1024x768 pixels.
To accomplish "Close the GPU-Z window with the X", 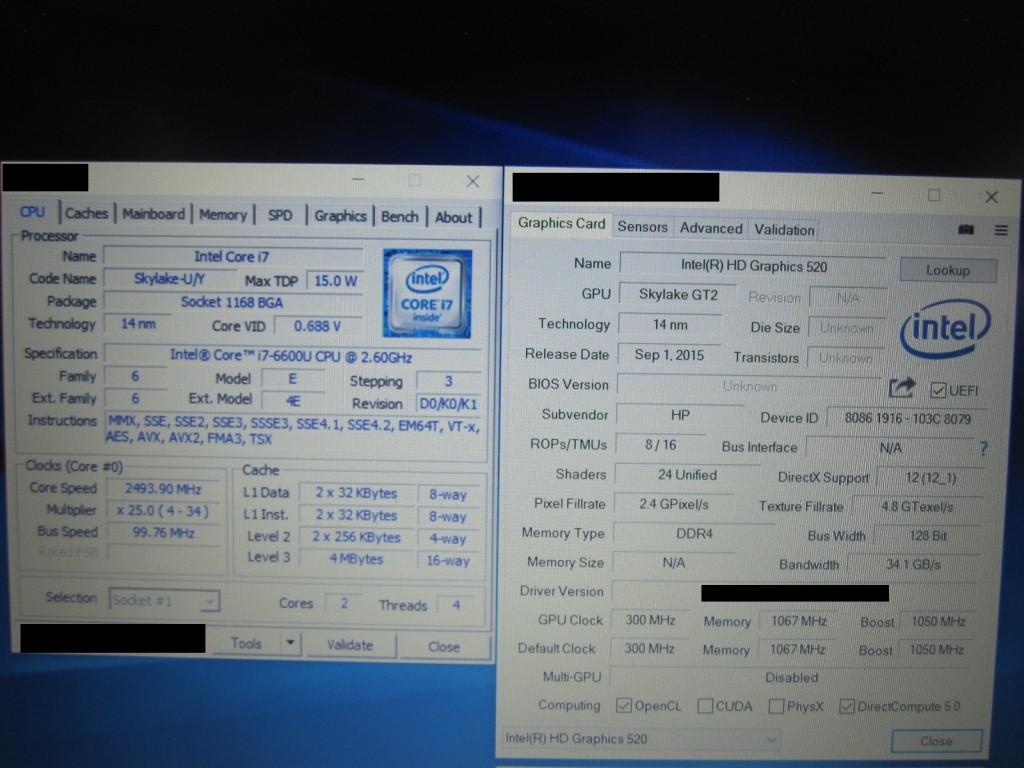I will point(991,197).
